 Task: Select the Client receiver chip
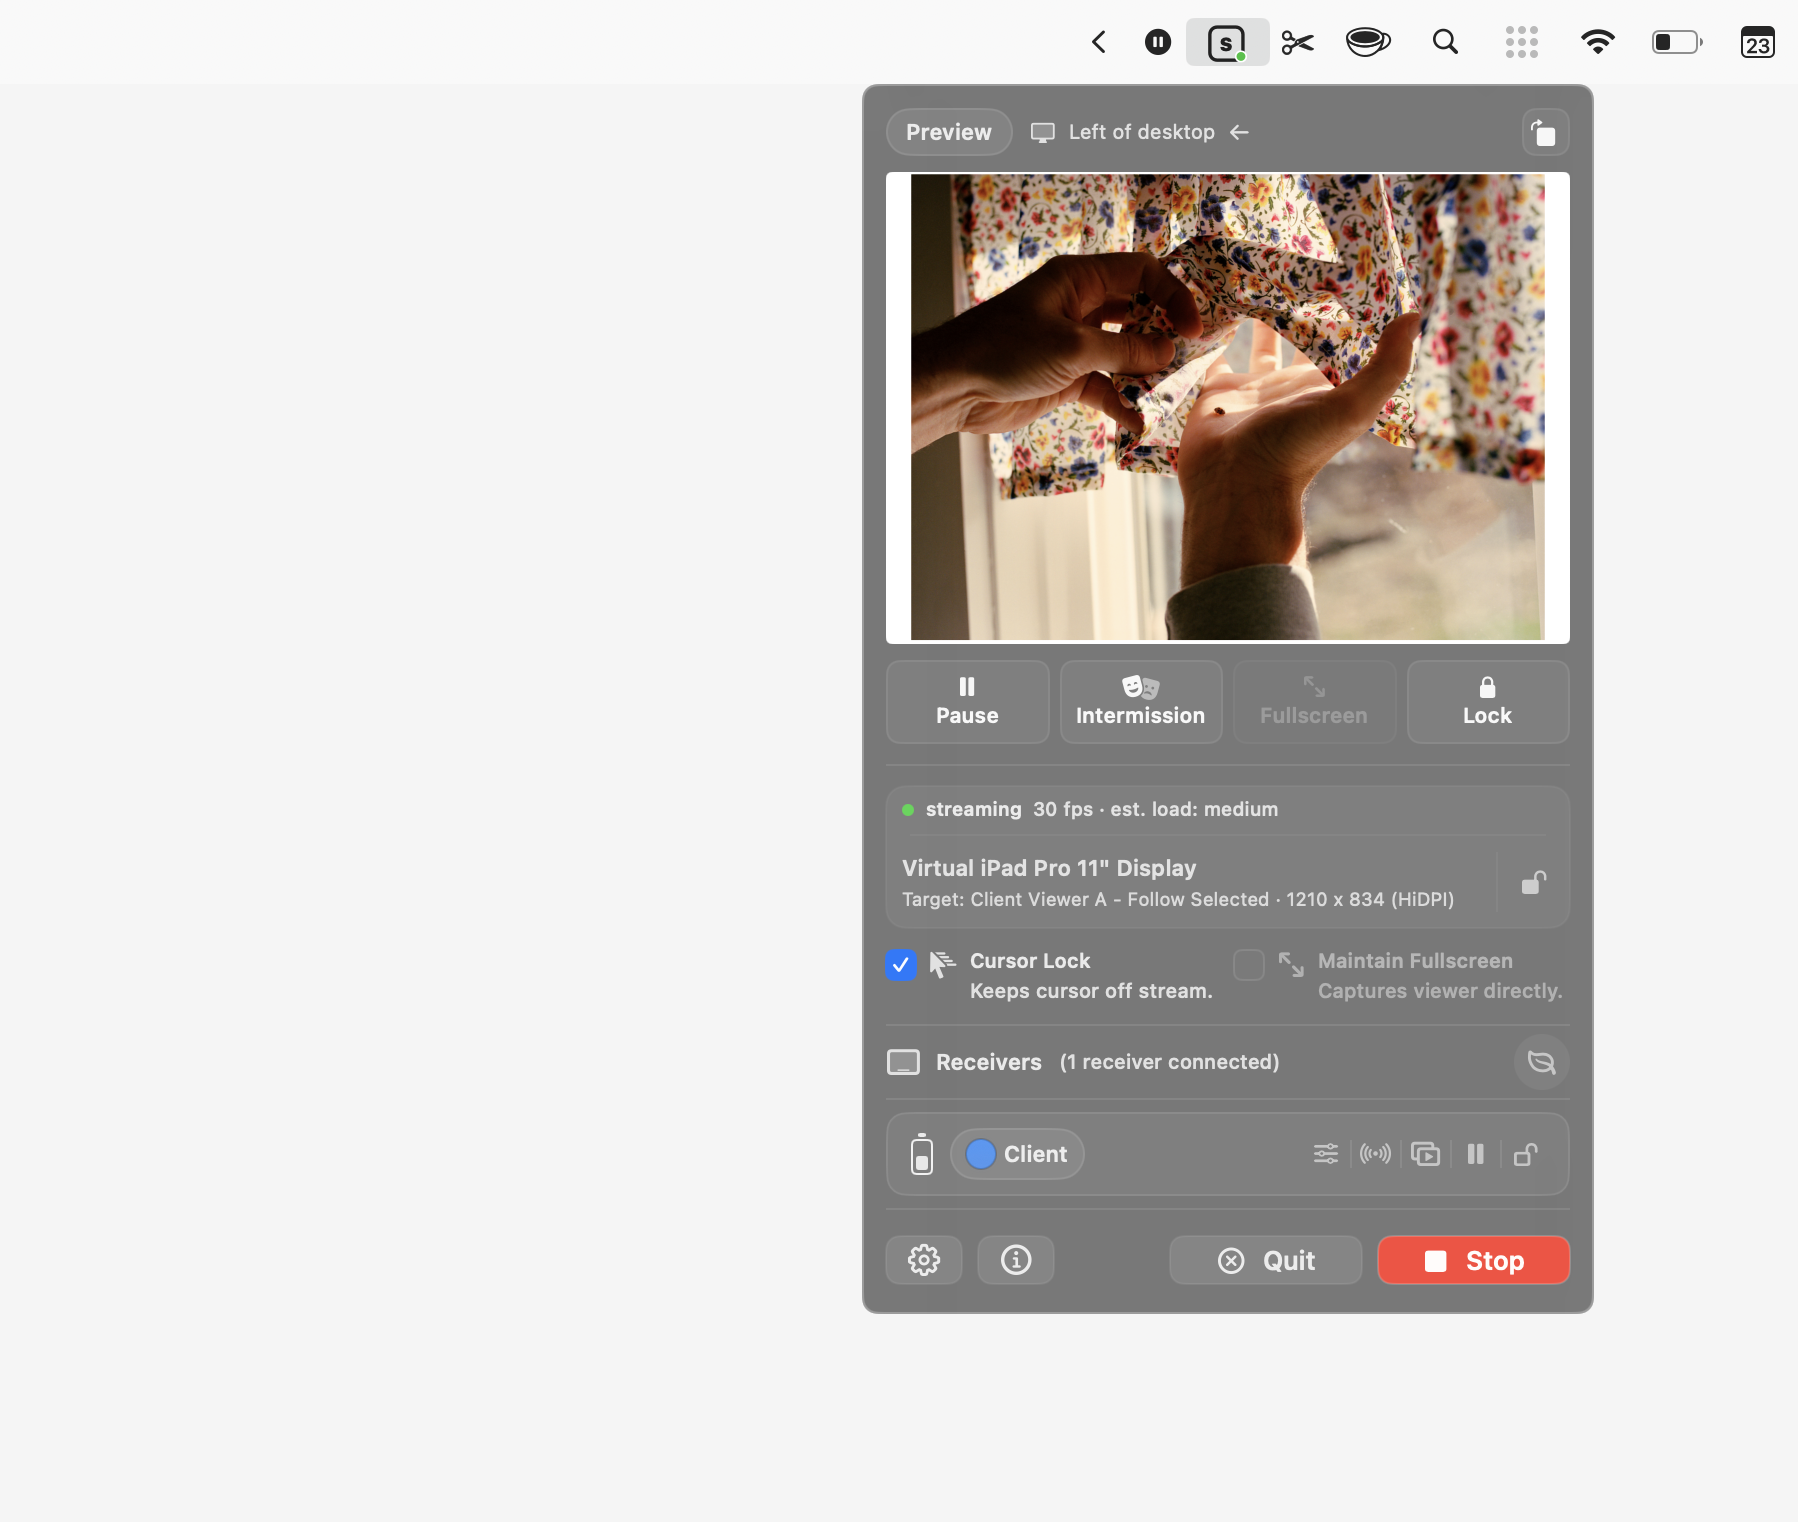tap(1017, 1154)
